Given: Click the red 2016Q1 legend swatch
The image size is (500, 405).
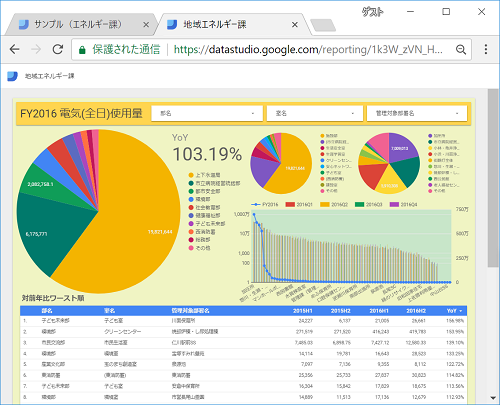Looking at the screenshot, I should [290, 204].
